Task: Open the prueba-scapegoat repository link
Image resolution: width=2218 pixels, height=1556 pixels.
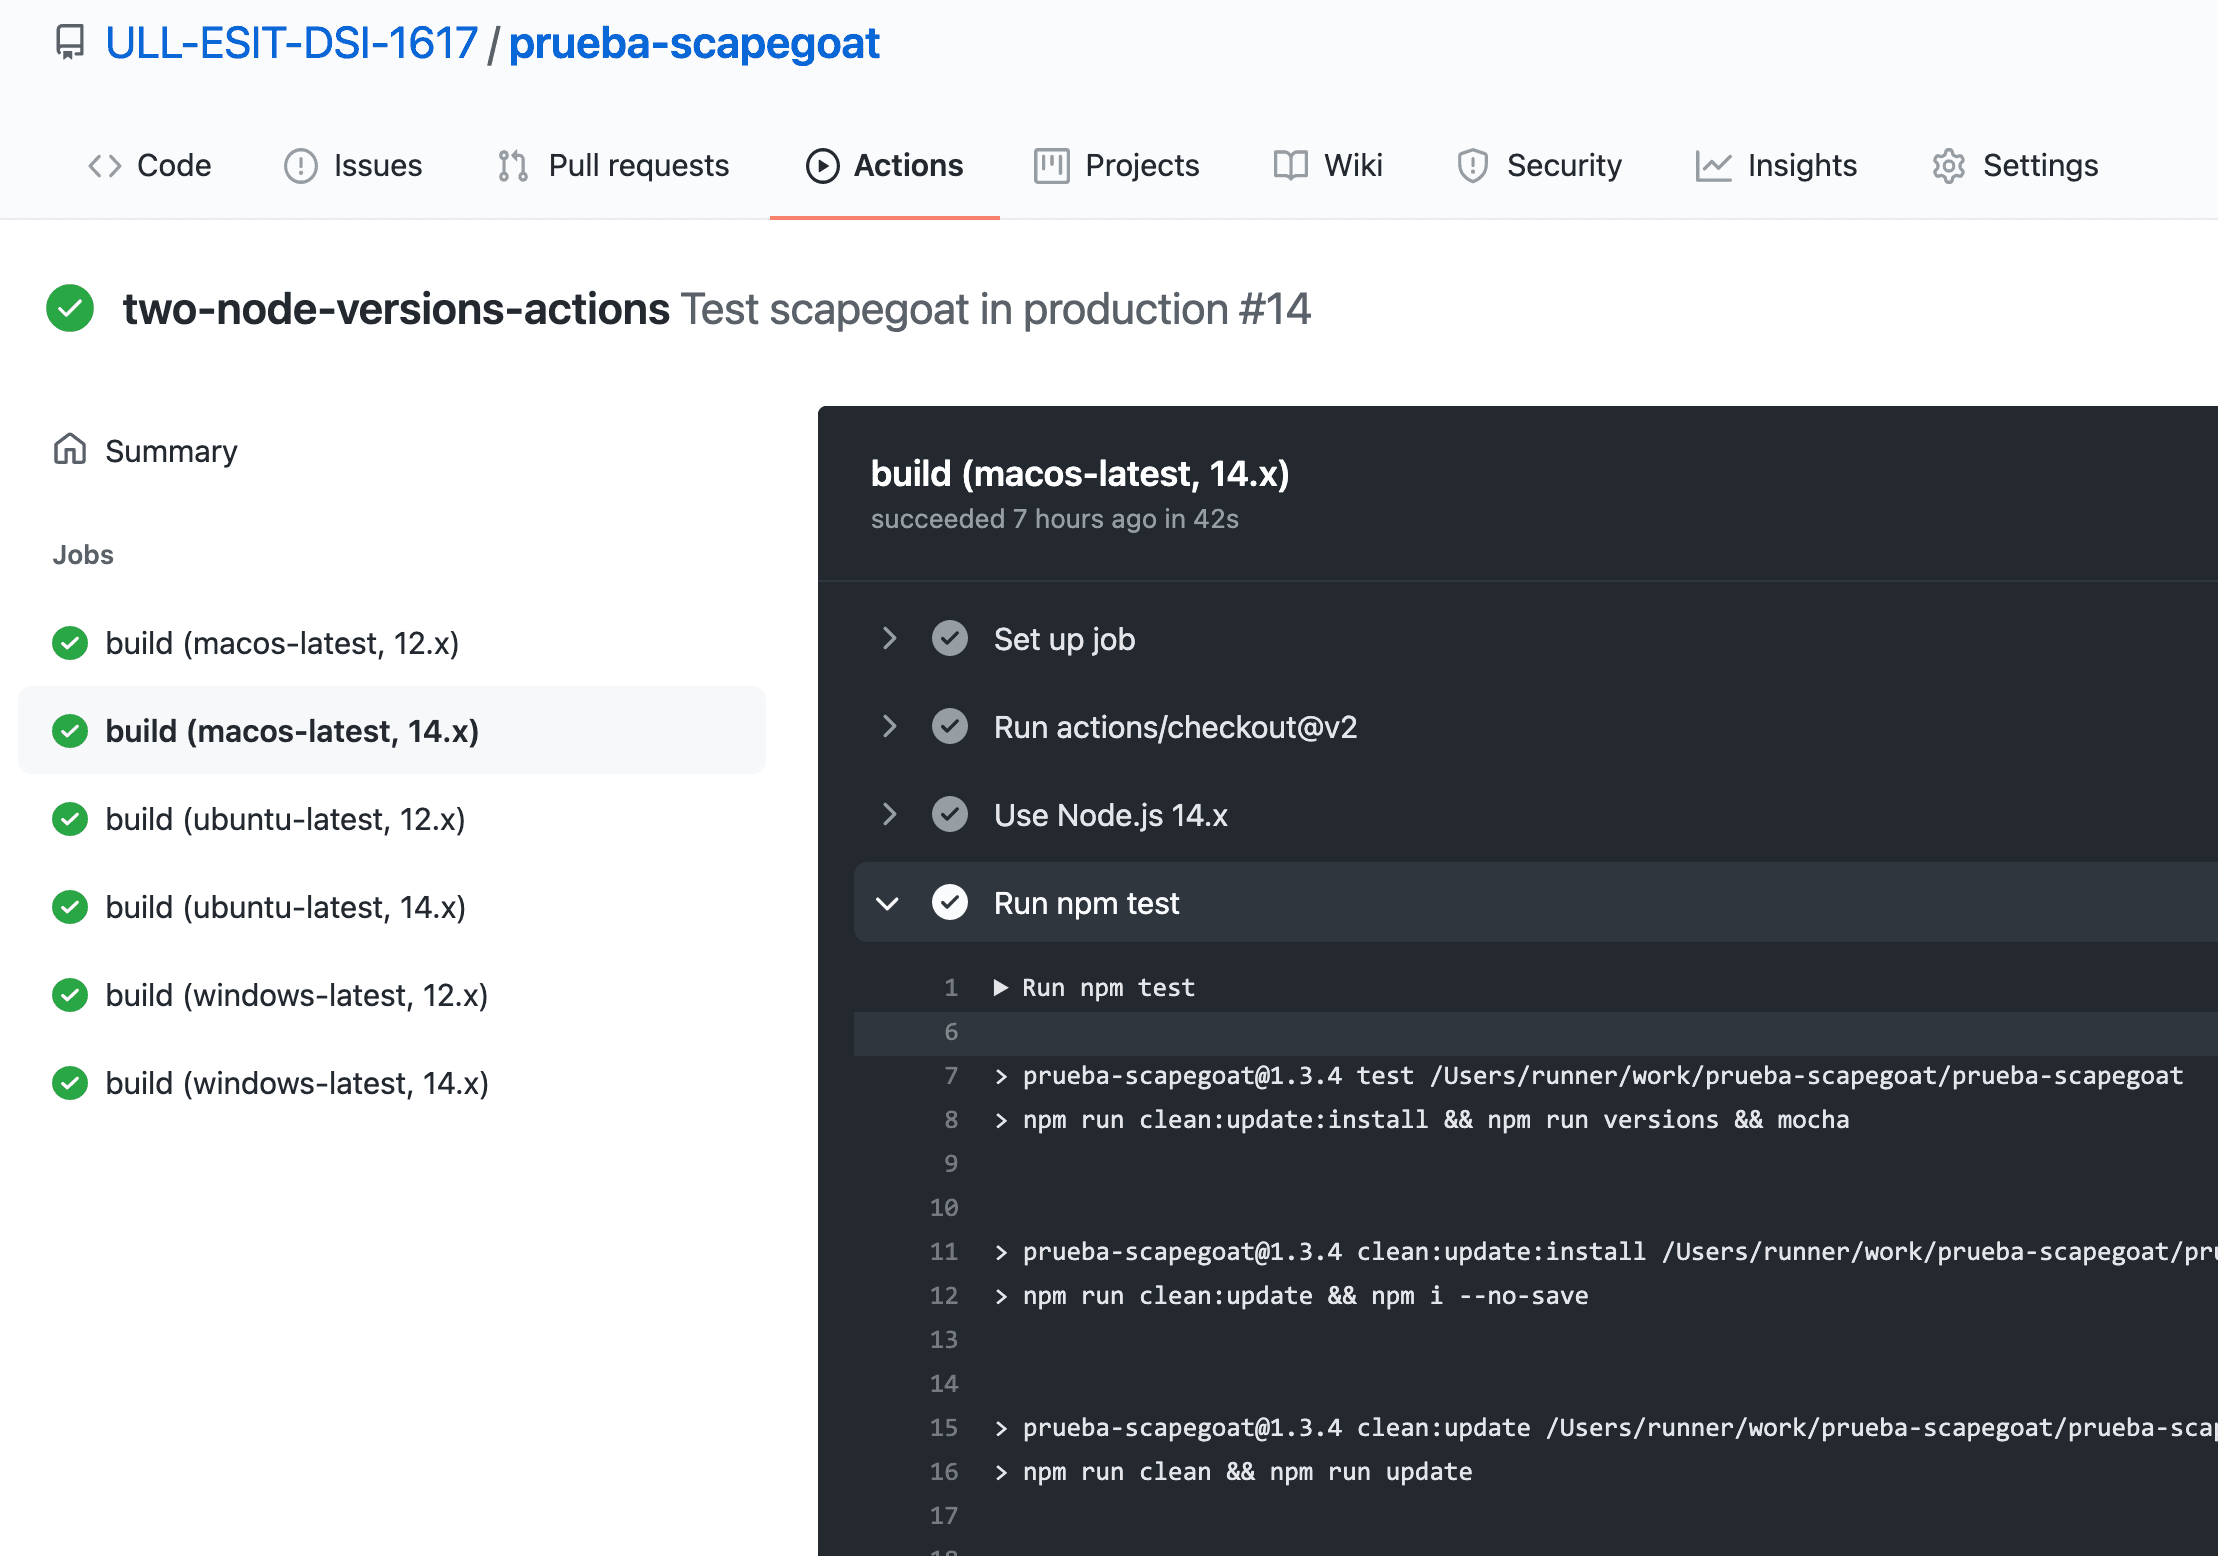Action: point(694,43)
